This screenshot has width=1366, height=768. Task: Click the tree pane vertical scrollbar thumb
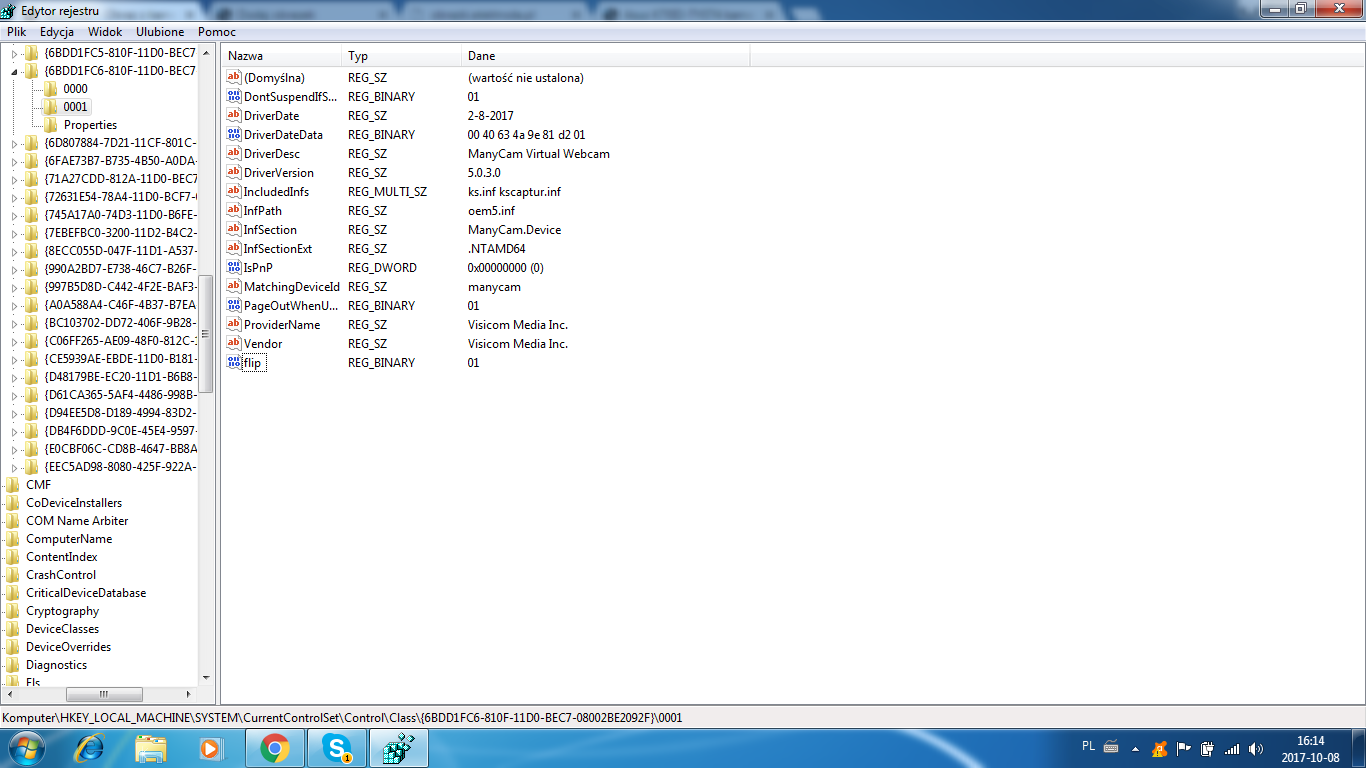(206, 333)
